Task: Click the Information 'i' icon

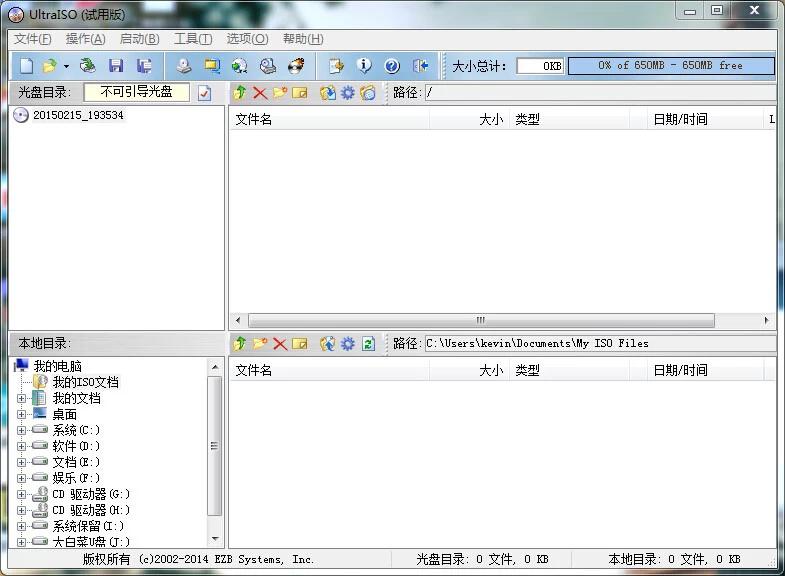Action: pos(364,66)
